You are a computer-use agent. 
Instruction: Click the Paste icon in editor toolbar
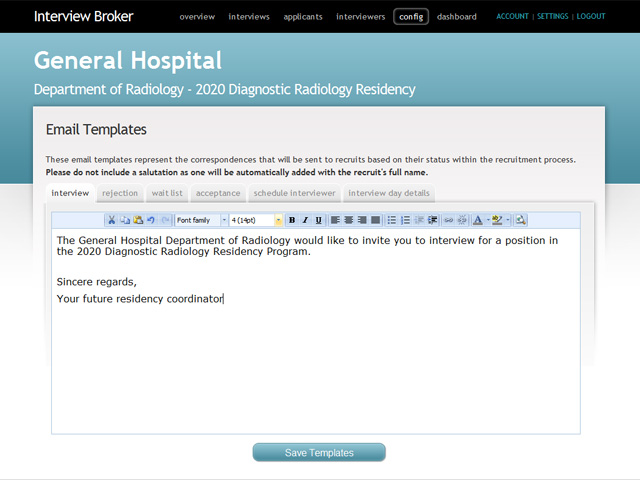click(x=138, y=220)
